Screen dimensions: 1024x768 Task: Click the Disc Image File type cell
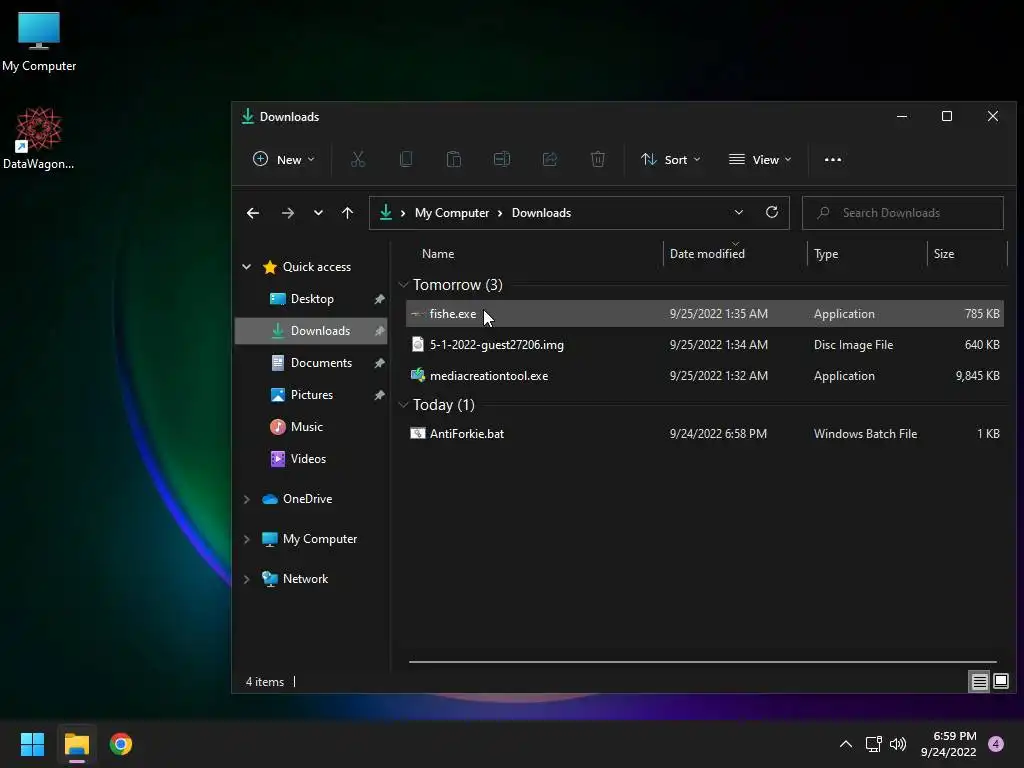pos(853,345)
